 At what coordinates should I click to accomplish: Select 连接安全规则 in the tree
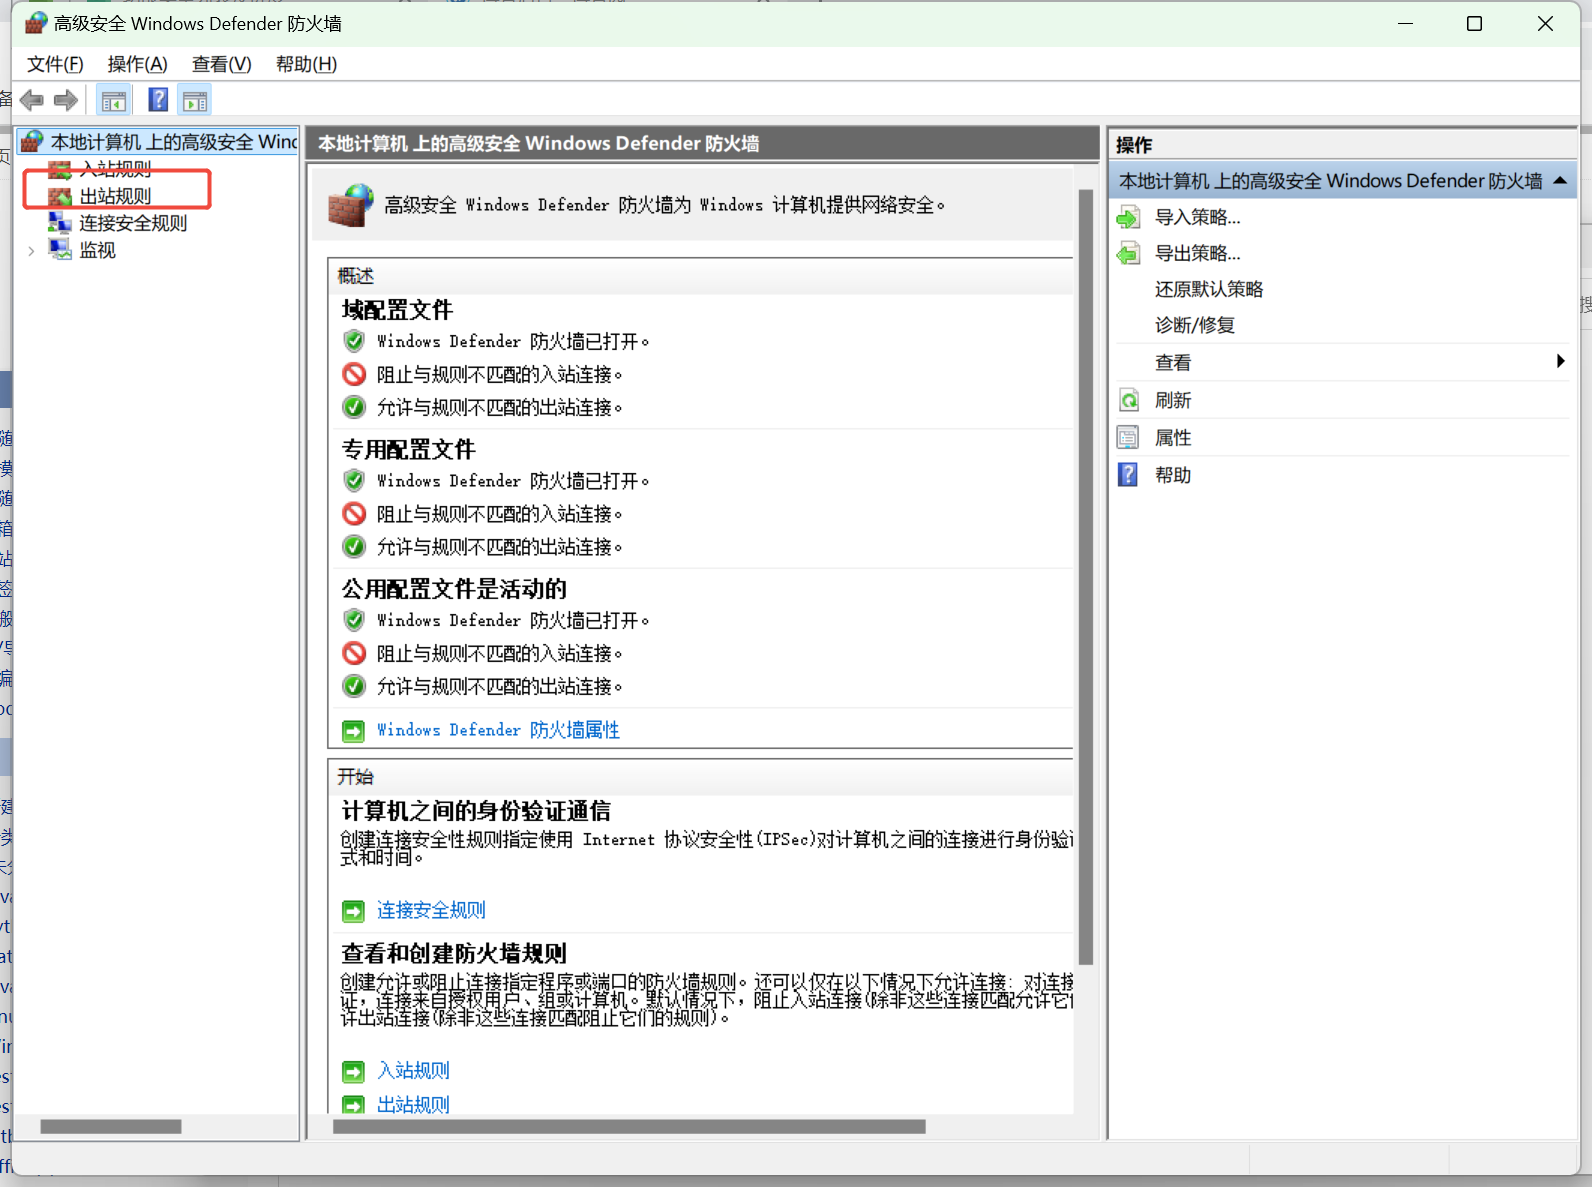click(133, 223)
